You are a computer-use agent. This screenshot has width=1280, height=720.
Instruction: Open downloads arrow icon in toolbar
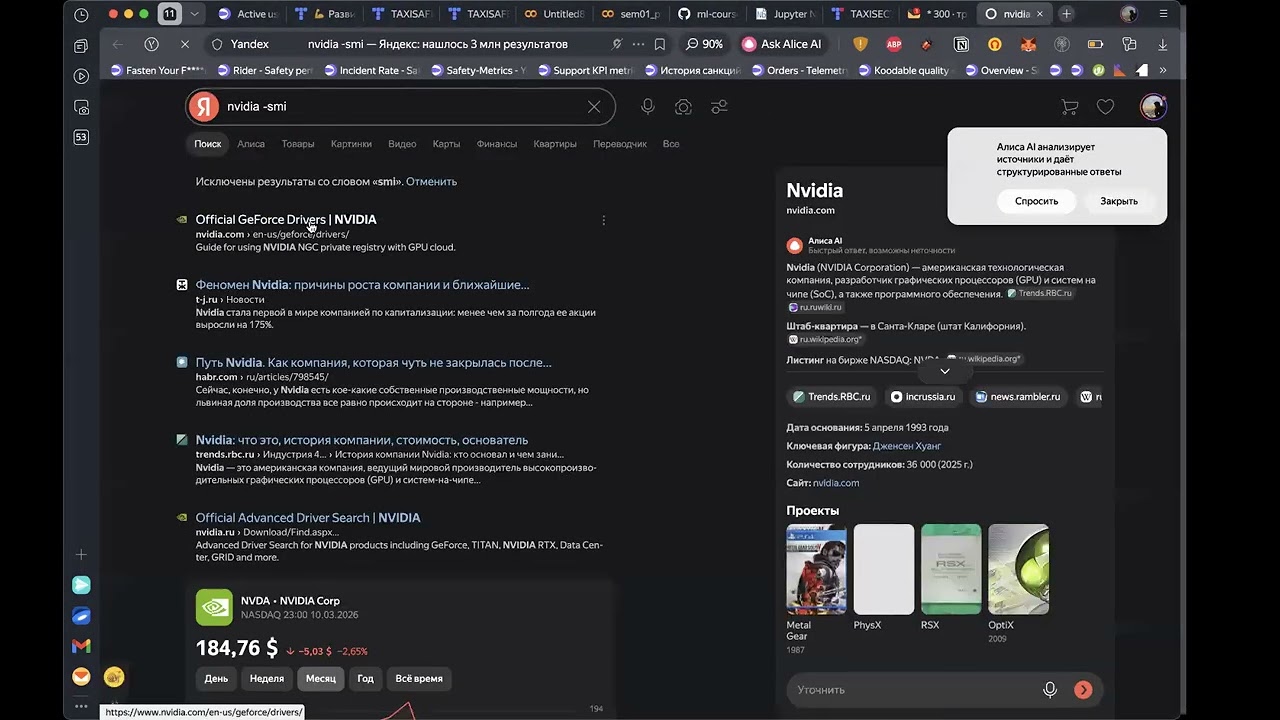1162,44
